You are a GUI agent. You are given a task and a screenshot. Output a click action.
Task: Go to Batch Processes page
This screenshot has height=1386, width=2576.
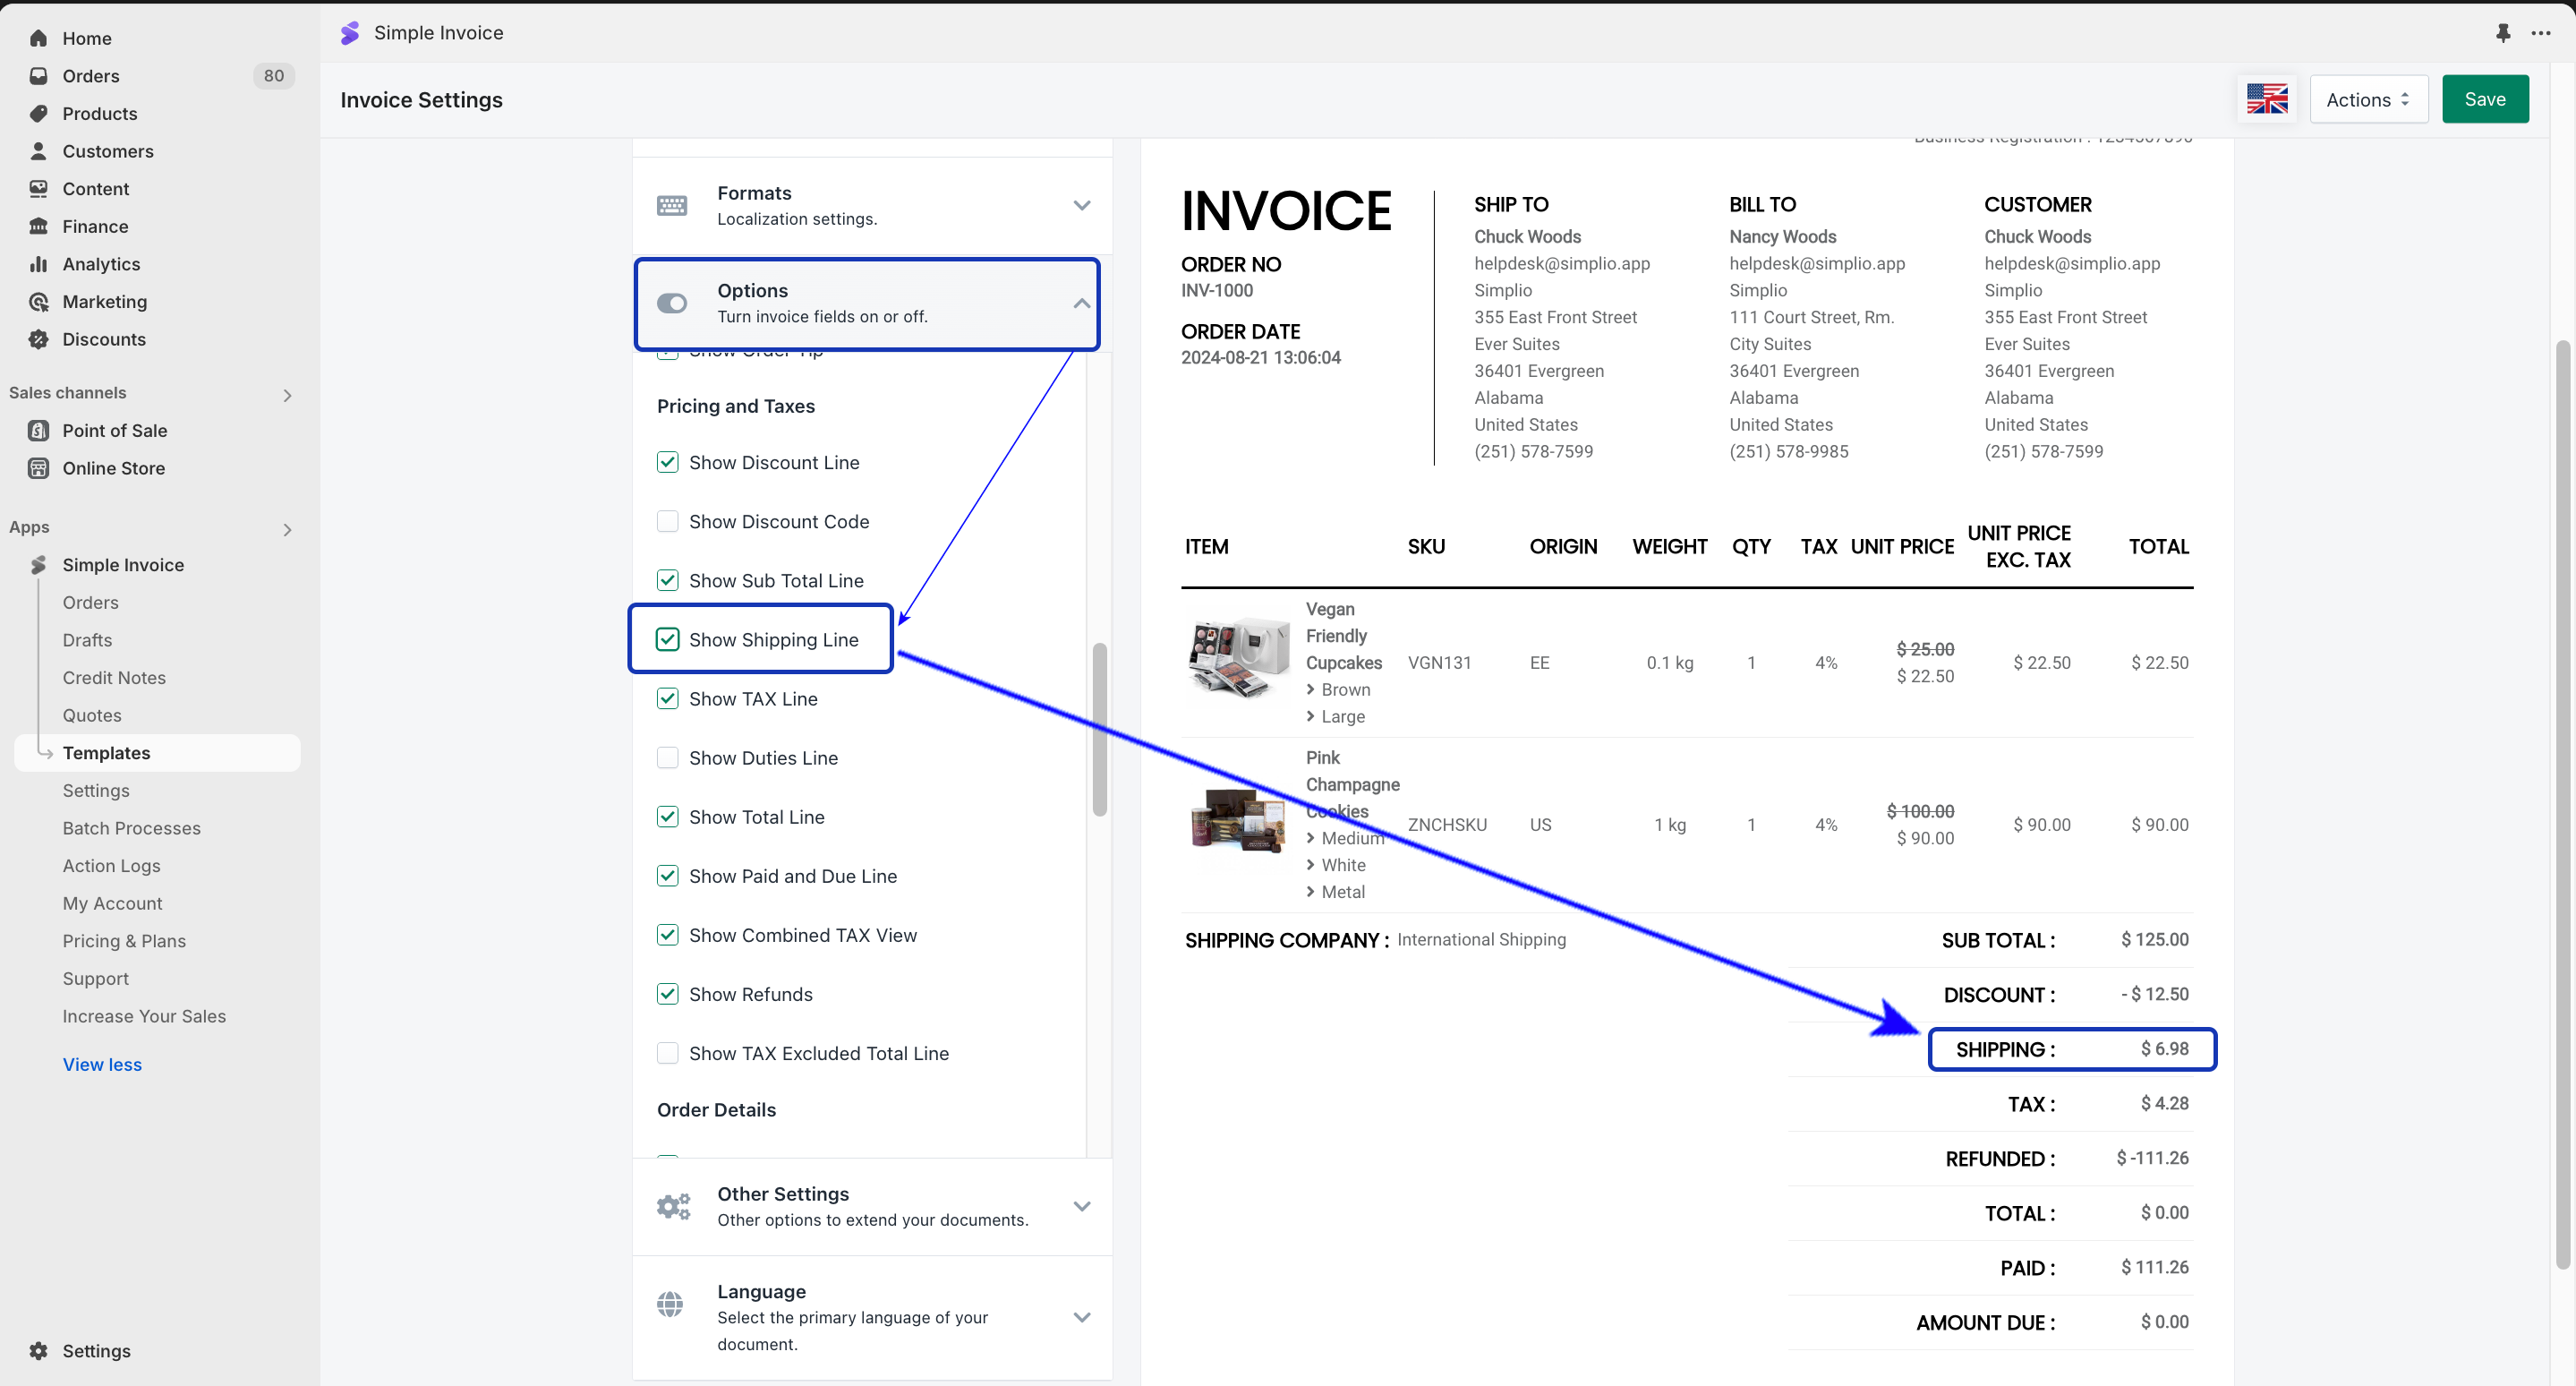pyautogui.click(x=131, y=828)
